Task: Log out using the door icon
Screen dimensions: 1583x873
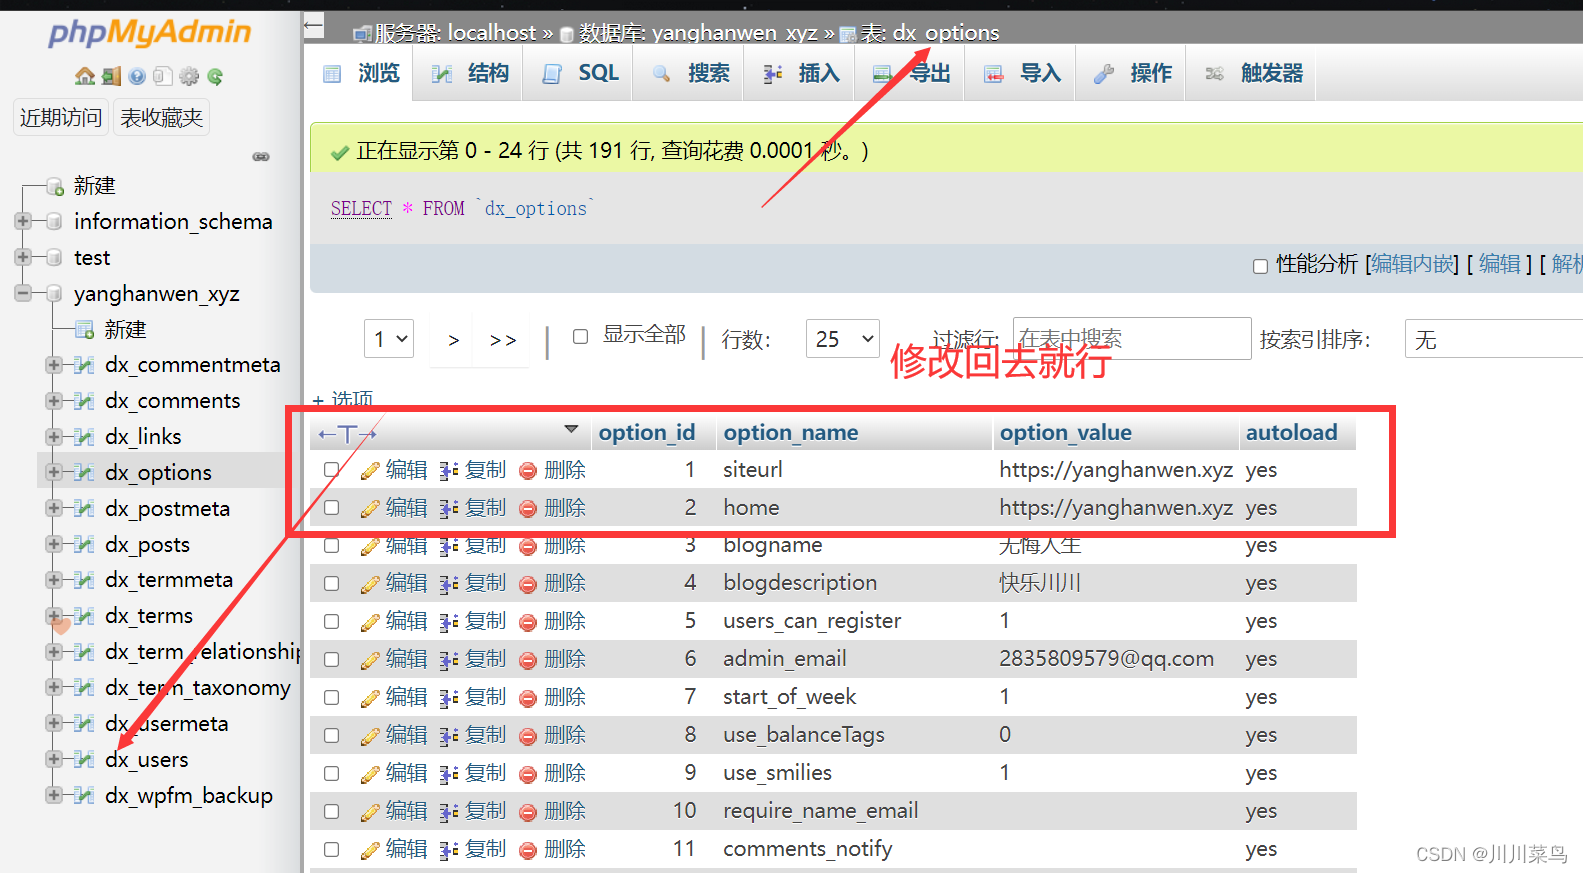Action: 111,76
